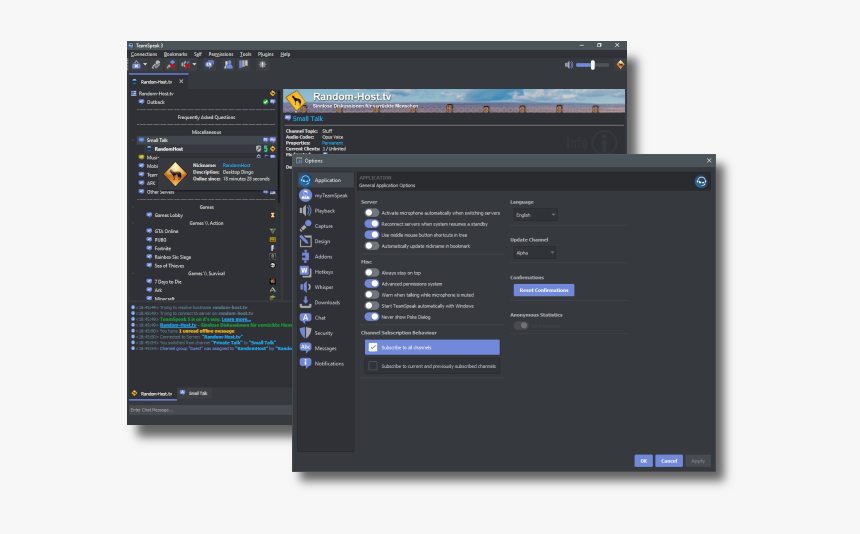The width and height of the screenshot is (860, 534).
Task: Open the bookmarks manager toolbar icon
Action: pyautogui.click(x=243, y=65)
